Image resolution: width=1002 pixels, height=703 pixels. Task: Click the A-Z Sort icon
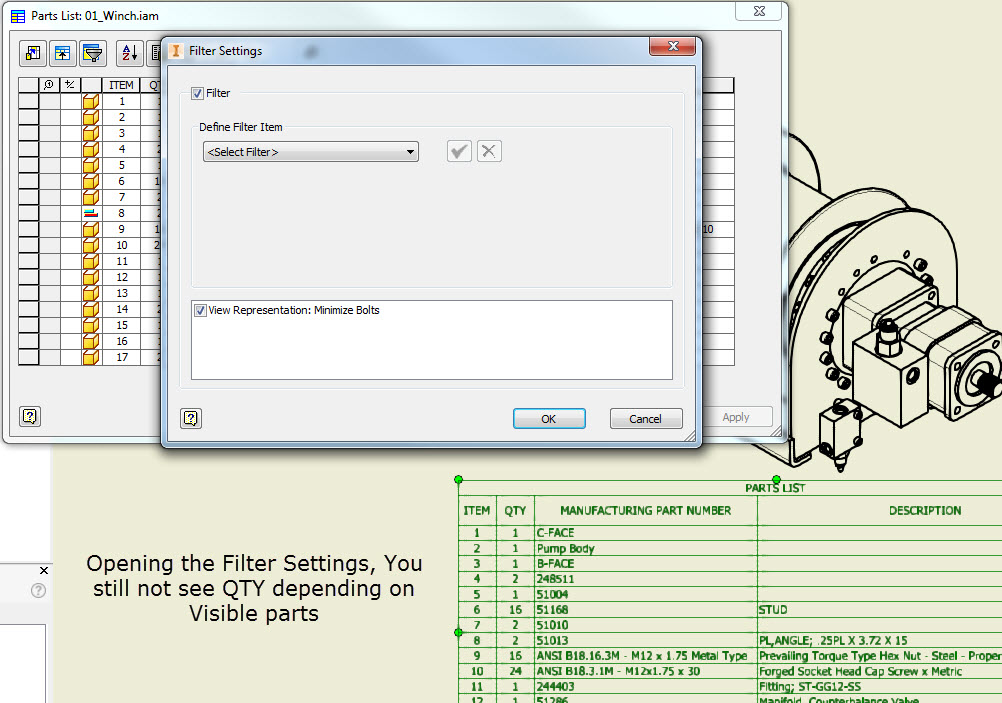130,53
